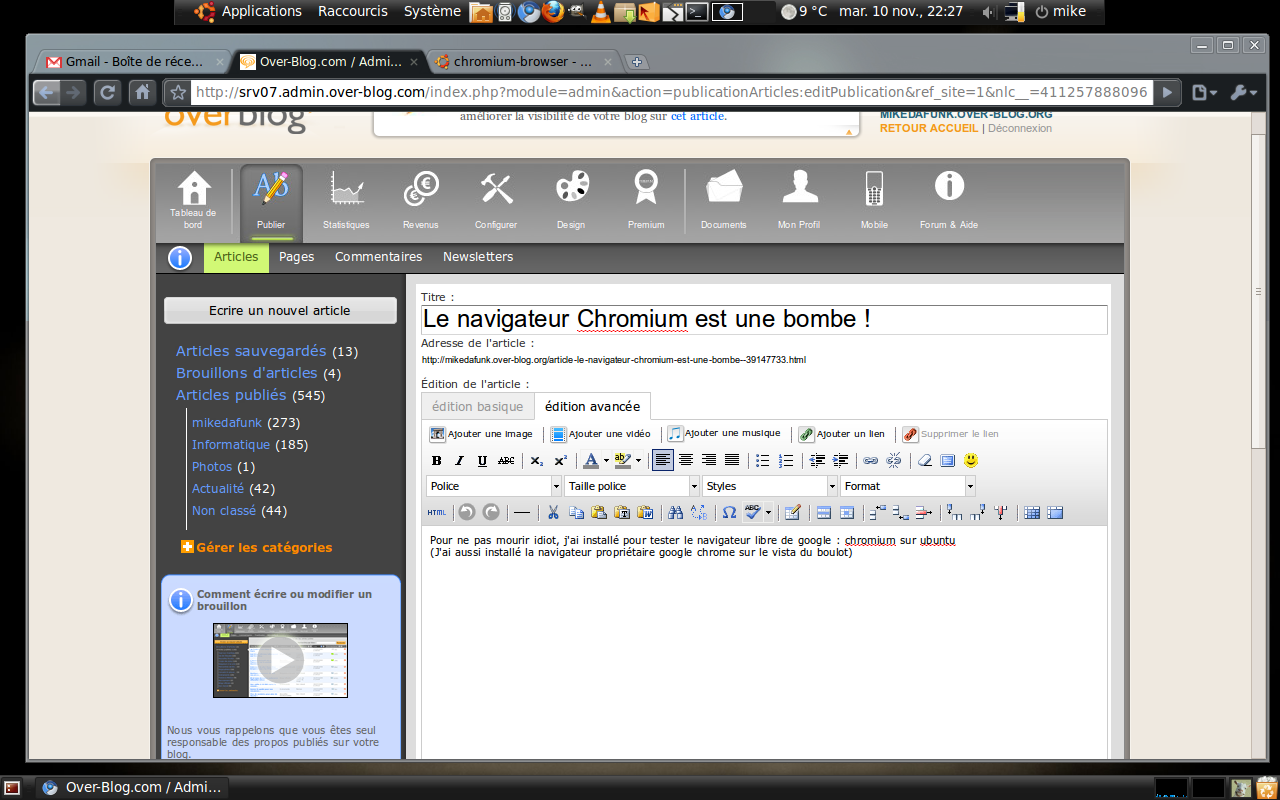1280x800 pixels.
Task: Play the brouillon tutorial video thumbnail
Action: click(x=280, y=660)
